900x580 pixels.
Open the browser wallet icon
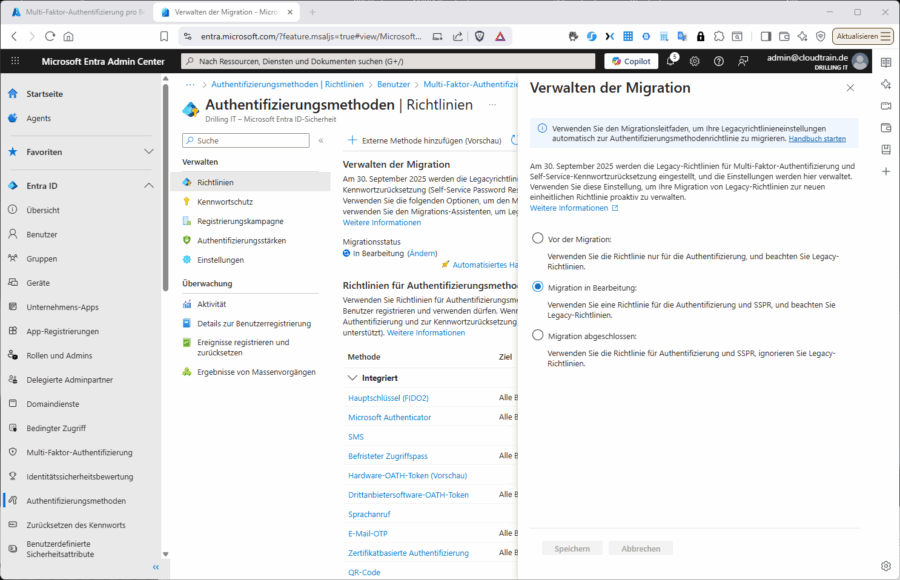point(784,36)
